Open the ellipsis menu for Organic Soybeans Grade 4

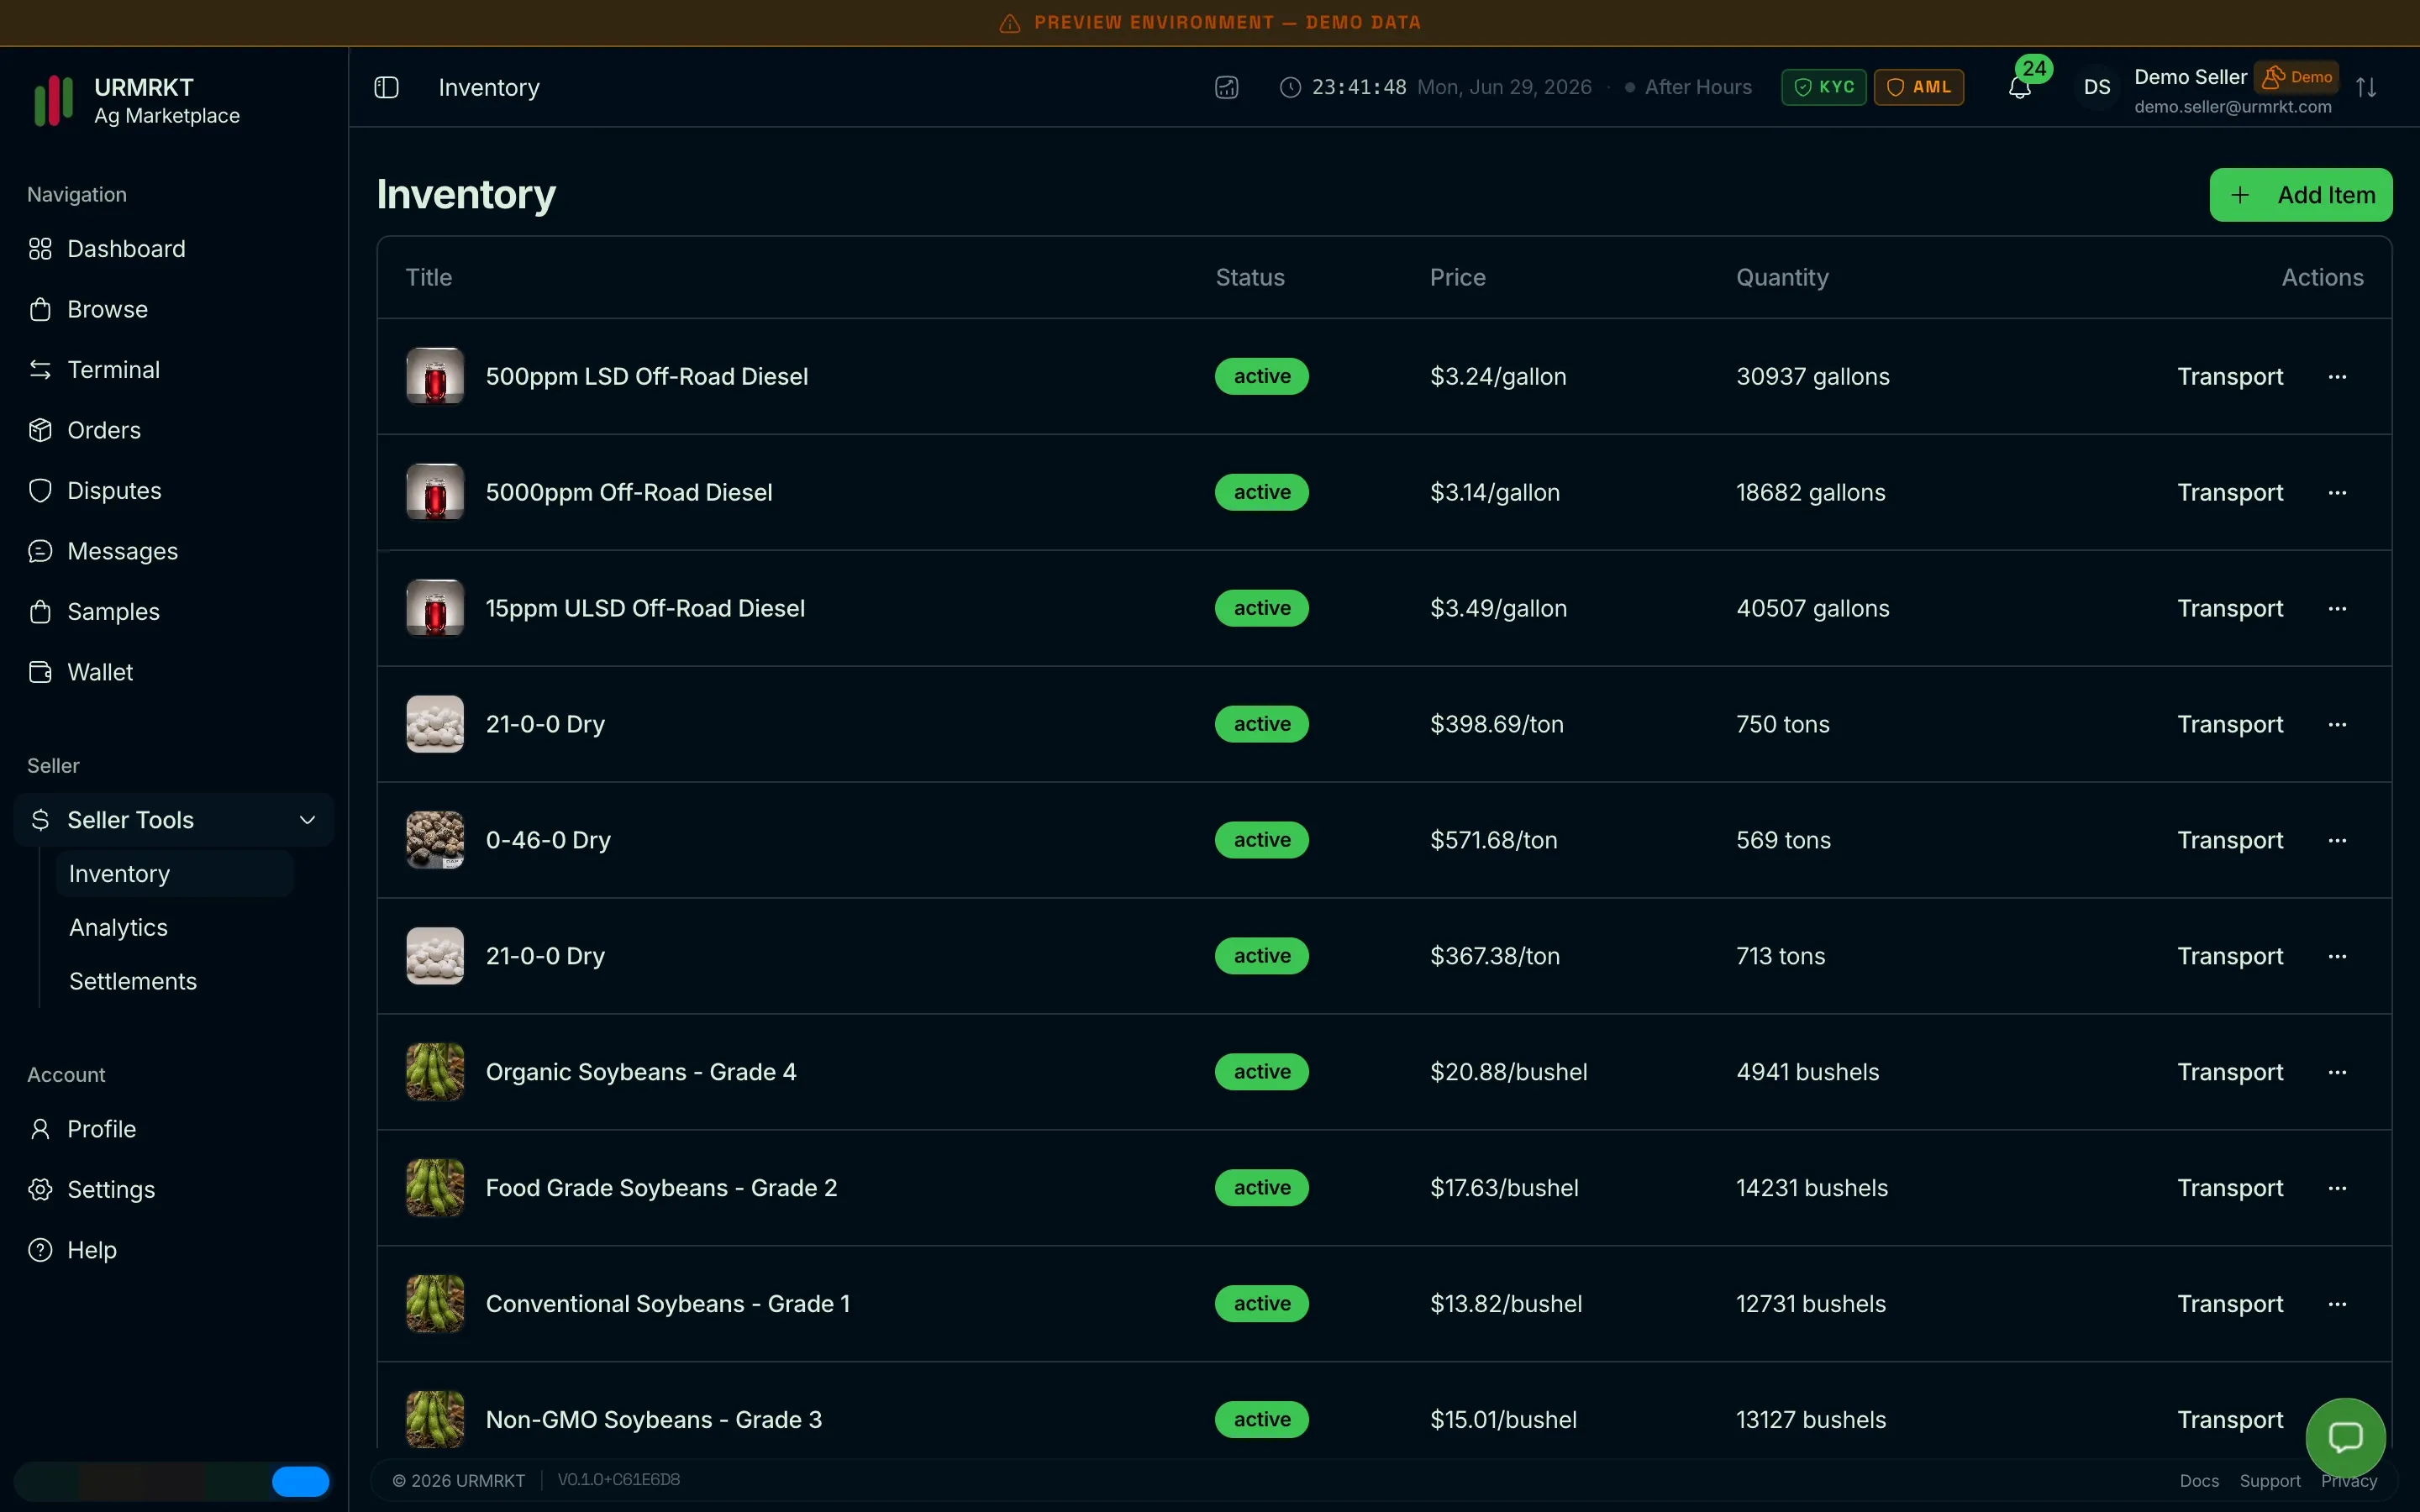click(2337, 1072)
